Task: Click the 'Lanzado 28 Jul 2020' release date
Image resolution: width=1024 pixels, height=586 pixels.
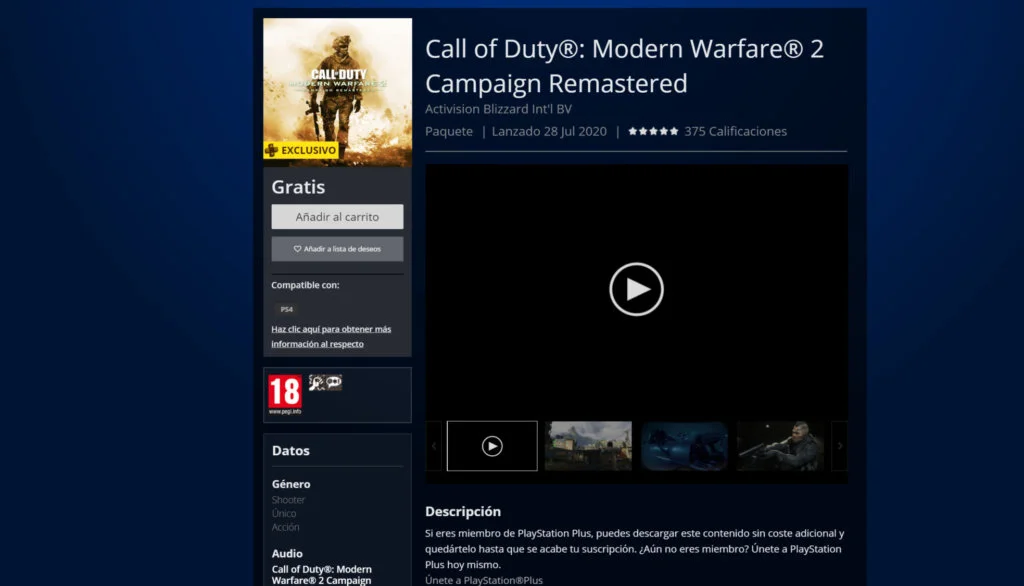Action: coord(549,131)
